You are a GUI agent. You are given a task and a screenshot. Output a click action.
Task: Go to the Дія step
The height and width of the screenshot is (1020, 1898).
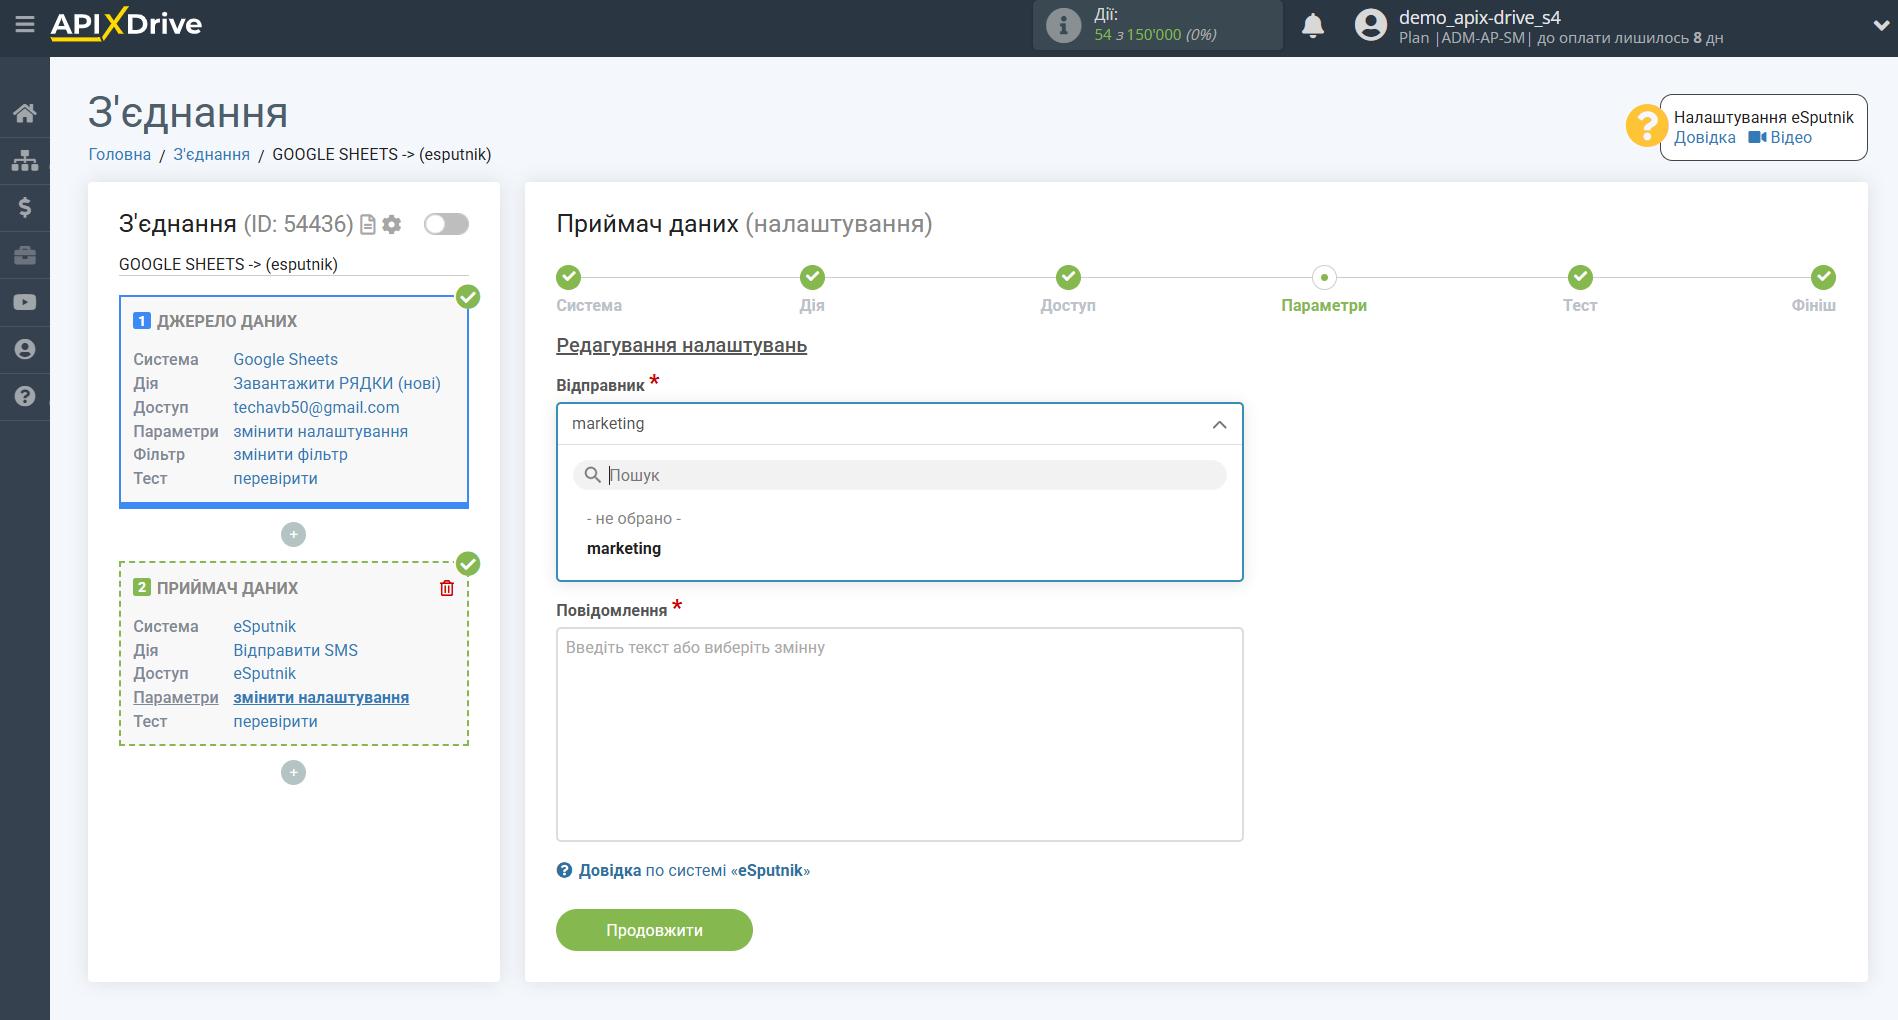(x=812, y=277)
